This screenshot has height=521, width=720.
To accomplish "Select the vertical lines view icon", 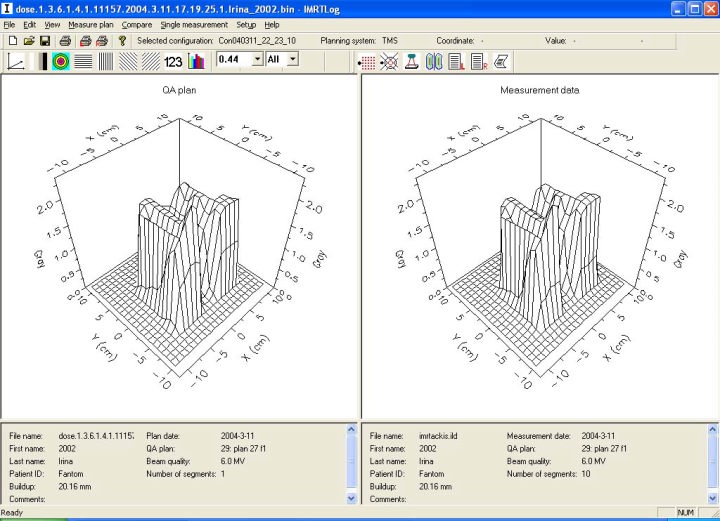I will point(106,61).
